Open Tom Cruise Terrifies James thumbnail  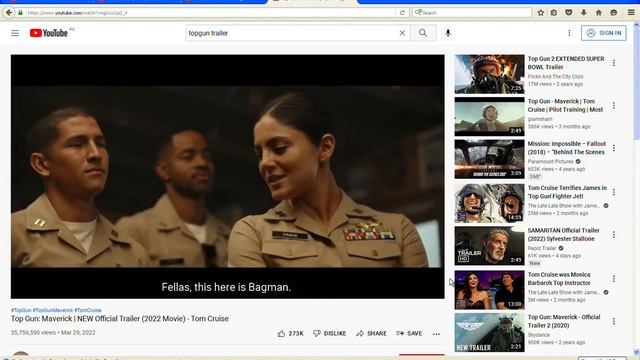[489, 203]
